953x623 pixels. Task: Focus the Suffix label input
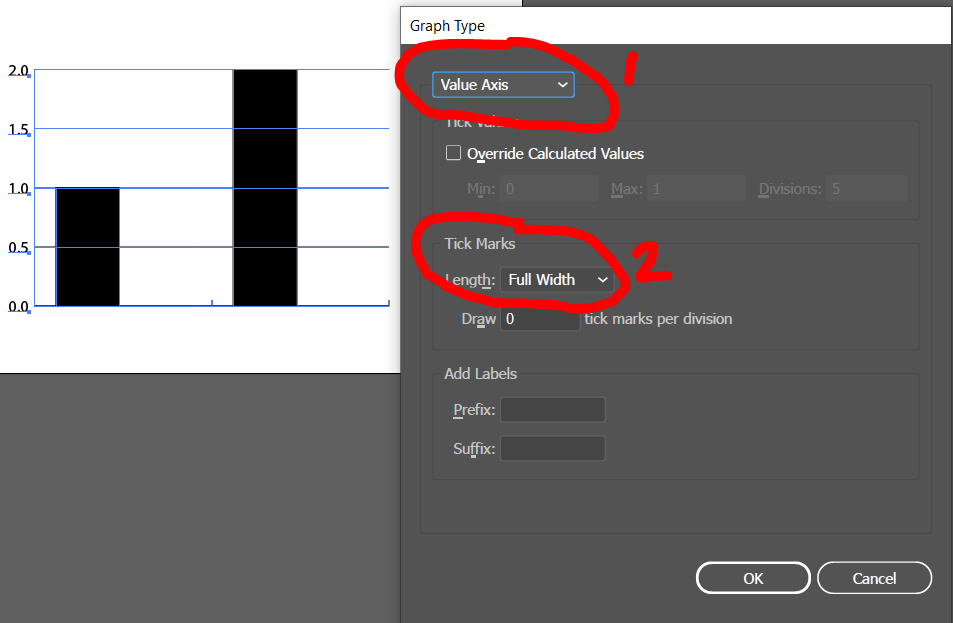coord(552,448)
